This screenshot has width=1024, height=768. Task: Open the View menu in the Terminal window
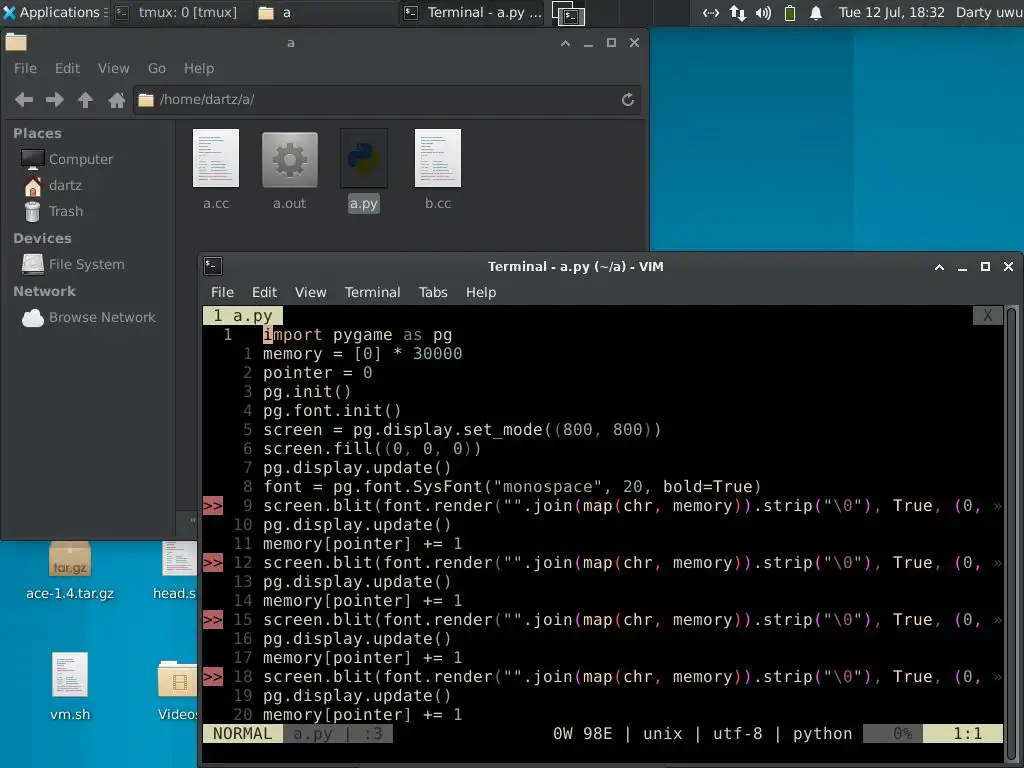(x=310, y=292)
